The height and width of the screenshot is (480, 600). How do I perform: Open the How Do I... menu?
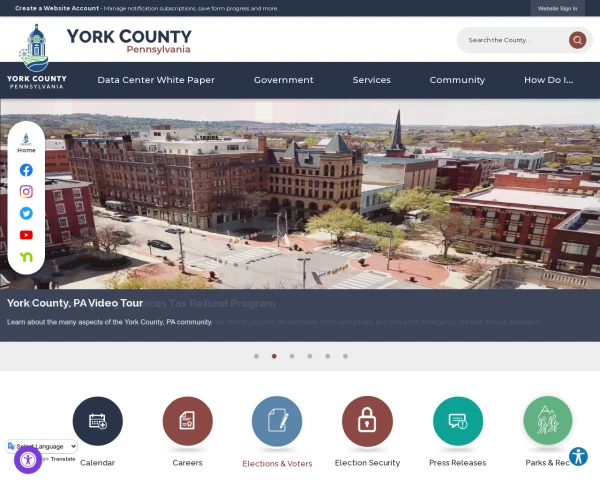(x=548, y=80)
